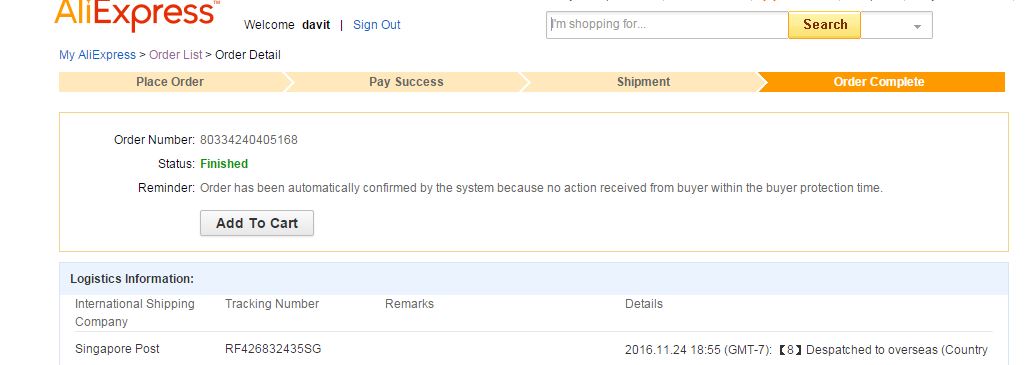The image size is (1035, 365).
Task: Click the Search button
Action: click(x=824, y=25)
